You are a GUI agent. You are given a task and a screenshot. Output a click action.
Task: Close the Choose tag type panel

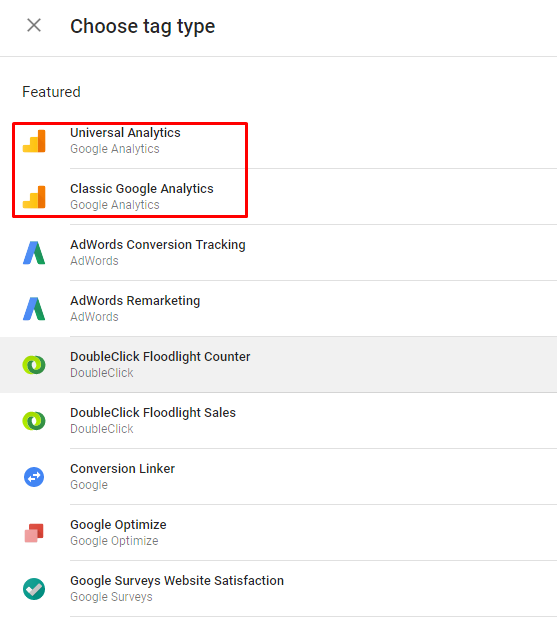(34, 26)
